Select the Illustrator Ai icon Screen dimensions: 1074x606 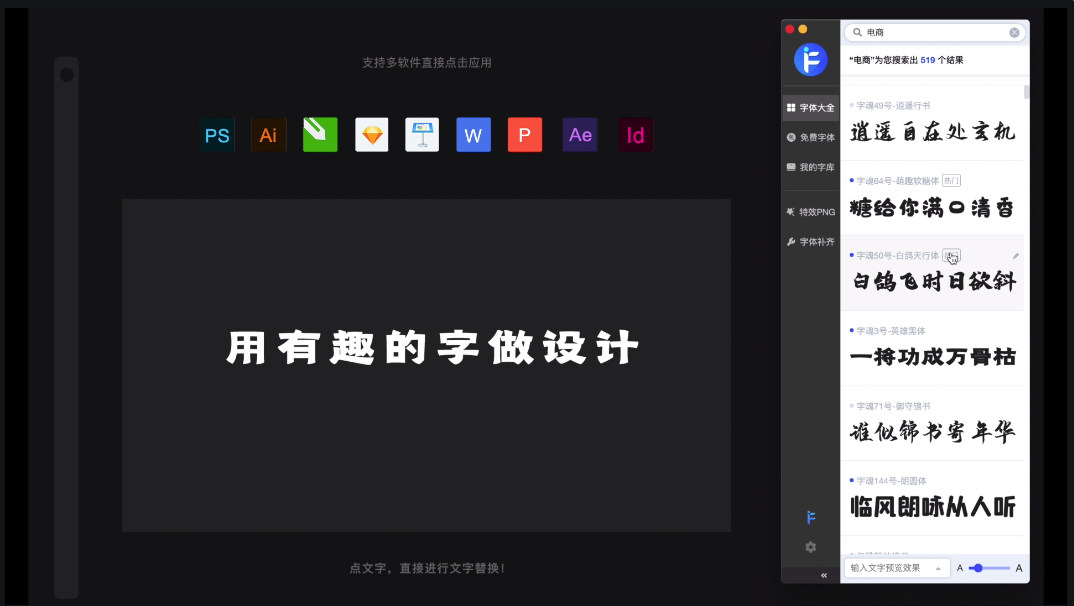point(268,135)
